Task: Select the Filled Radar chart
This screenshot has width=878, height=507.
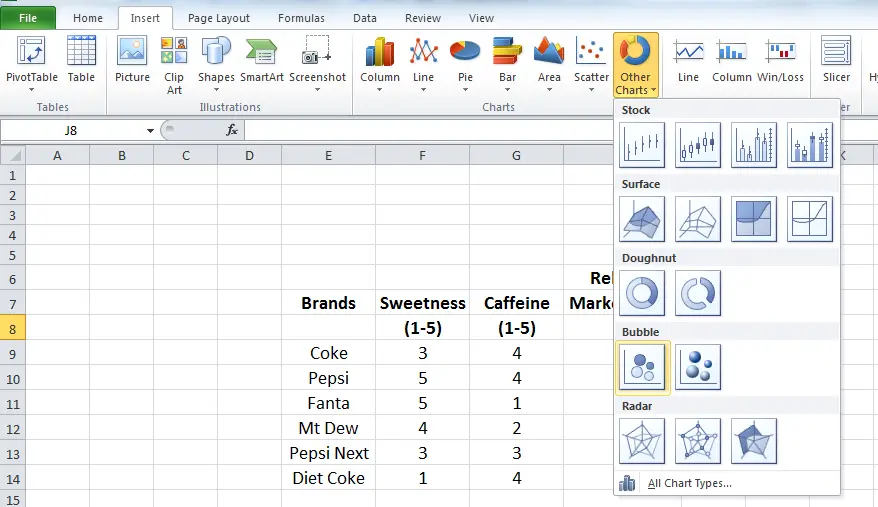Action: pyautogui.click(x=754, y=441)
